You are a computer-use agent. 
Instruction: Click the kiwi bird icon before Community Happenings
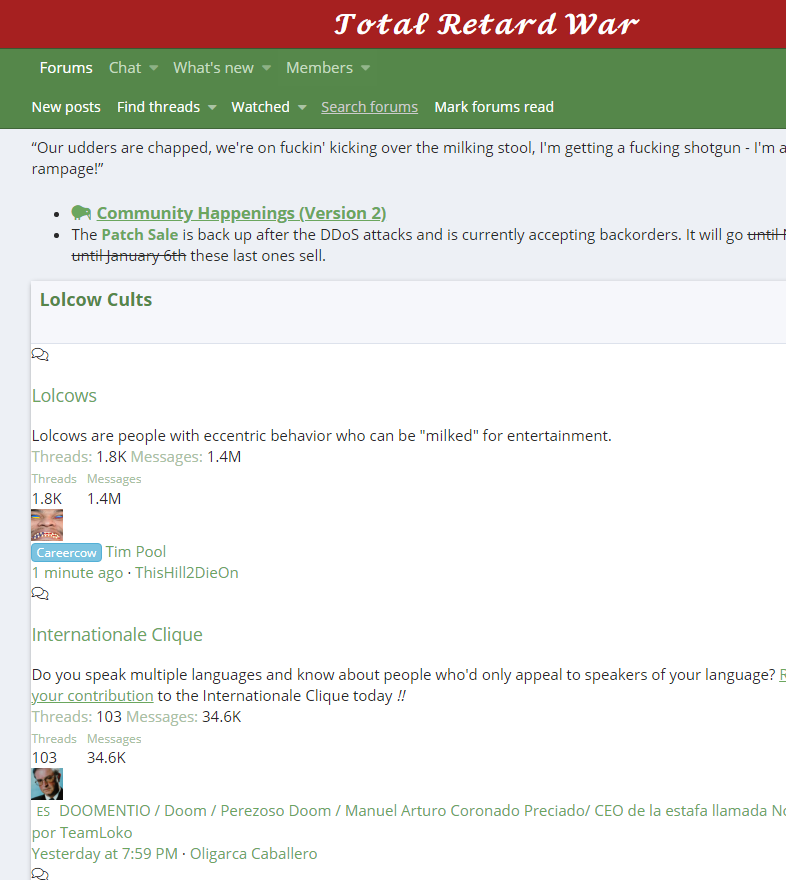81,213
